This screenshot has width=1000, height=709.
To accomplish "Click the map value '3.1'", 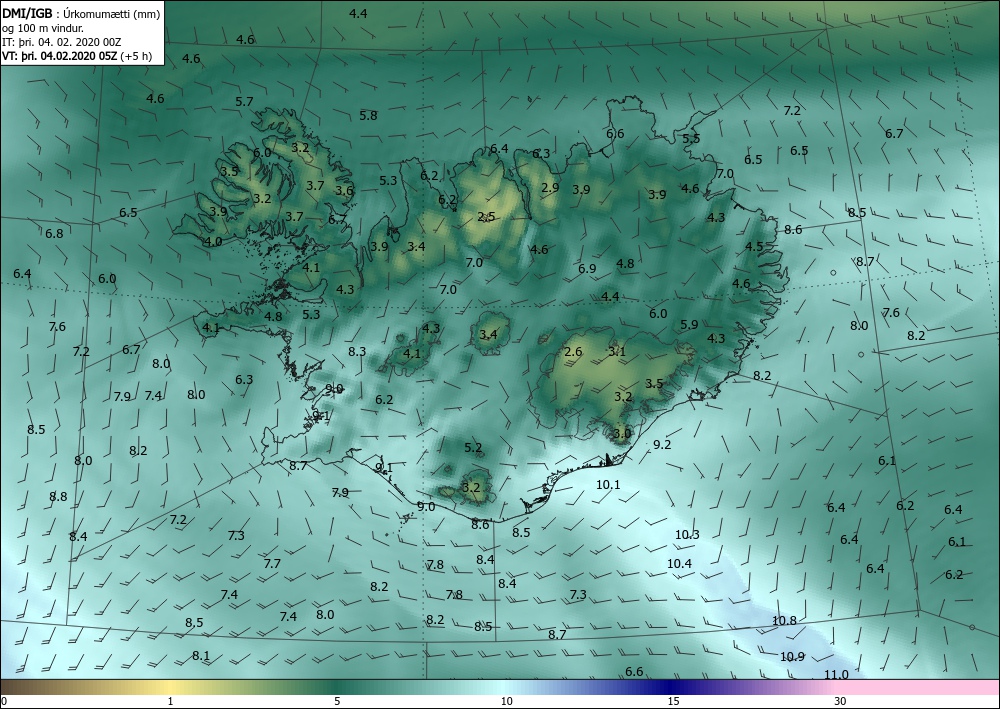I will (x=617, y=351).
